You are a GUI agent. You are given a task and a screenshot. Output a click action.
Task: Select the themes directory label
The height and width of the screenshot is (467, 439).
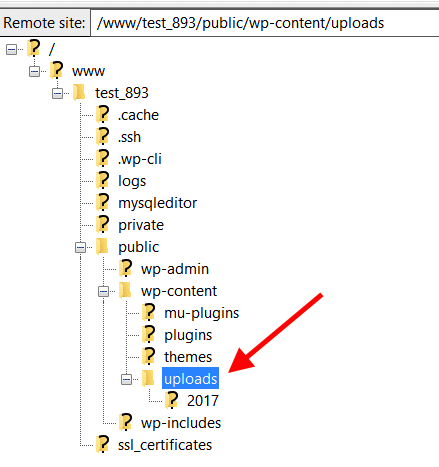pyautogui.click(x=188, y=357)
